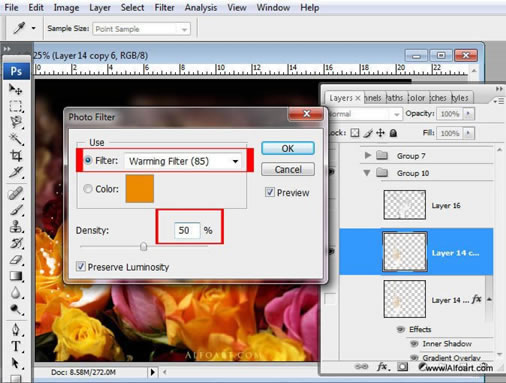
Task: Select the Color radio button
Action: 88,189
